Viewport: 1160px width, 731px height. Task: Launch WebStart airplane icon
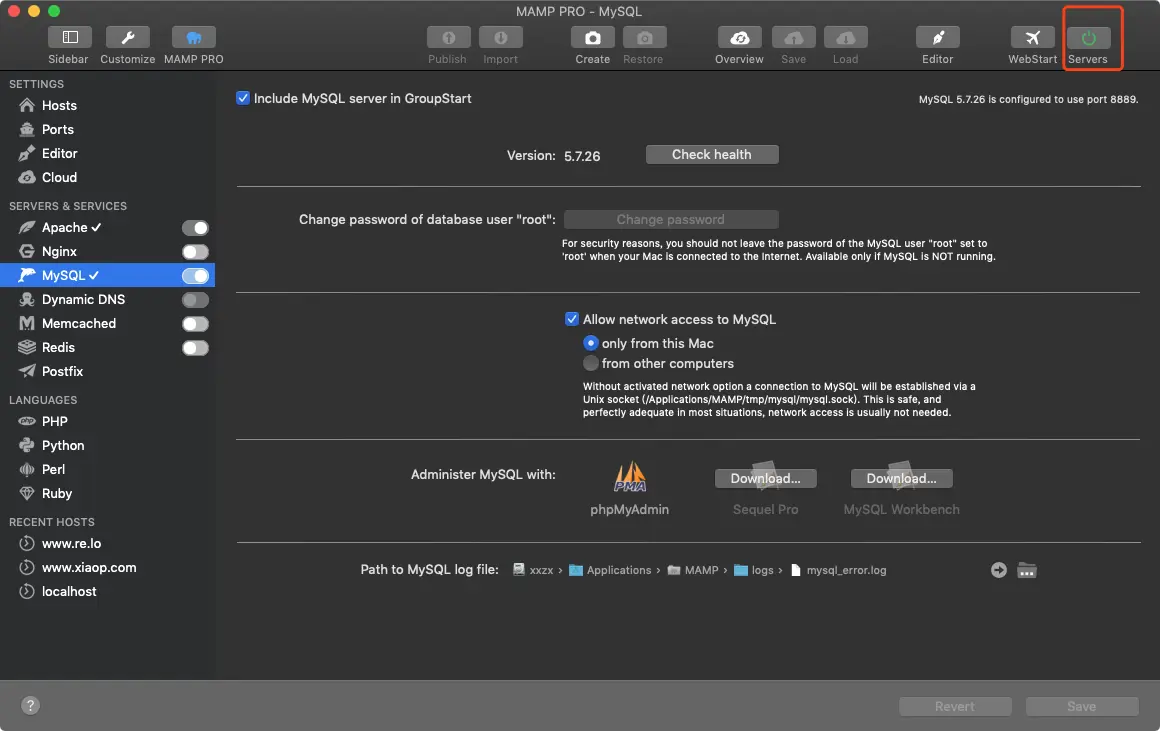[1033, 37]
